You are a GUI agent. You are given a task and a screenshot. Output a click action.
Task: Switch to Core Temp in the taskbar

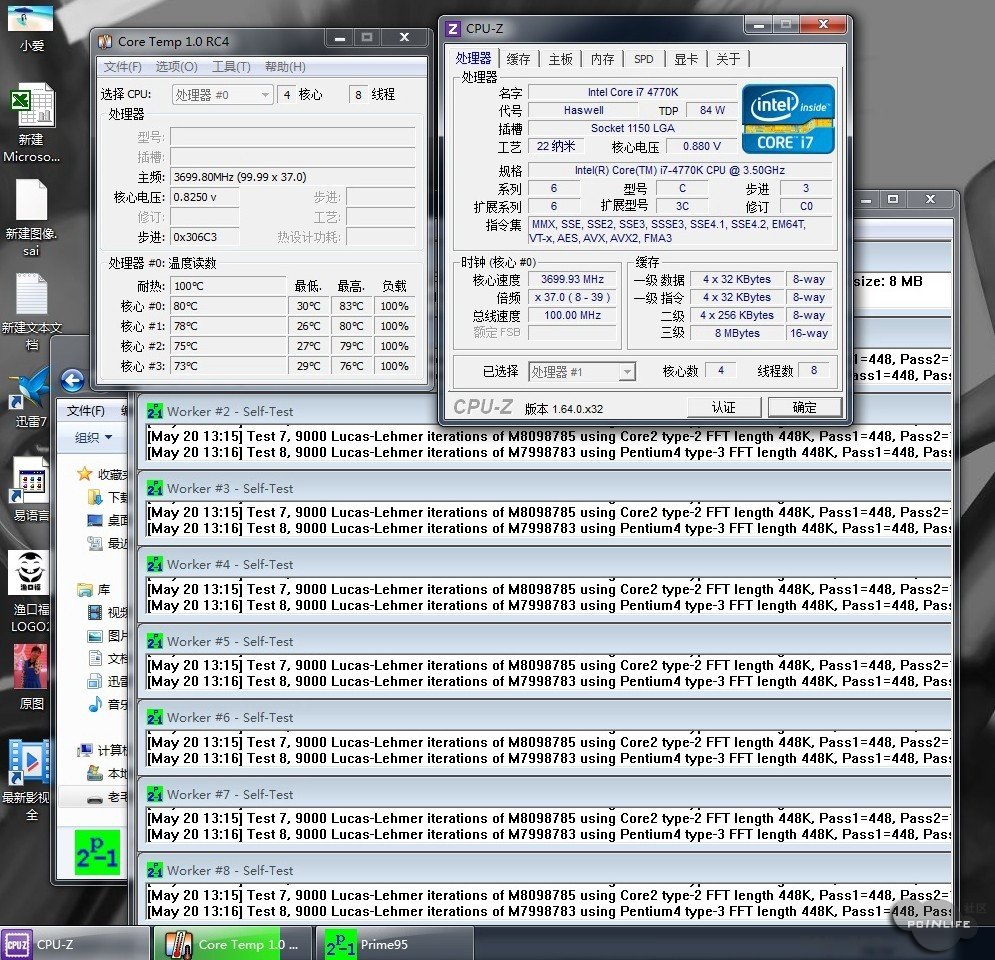(234, 944)
